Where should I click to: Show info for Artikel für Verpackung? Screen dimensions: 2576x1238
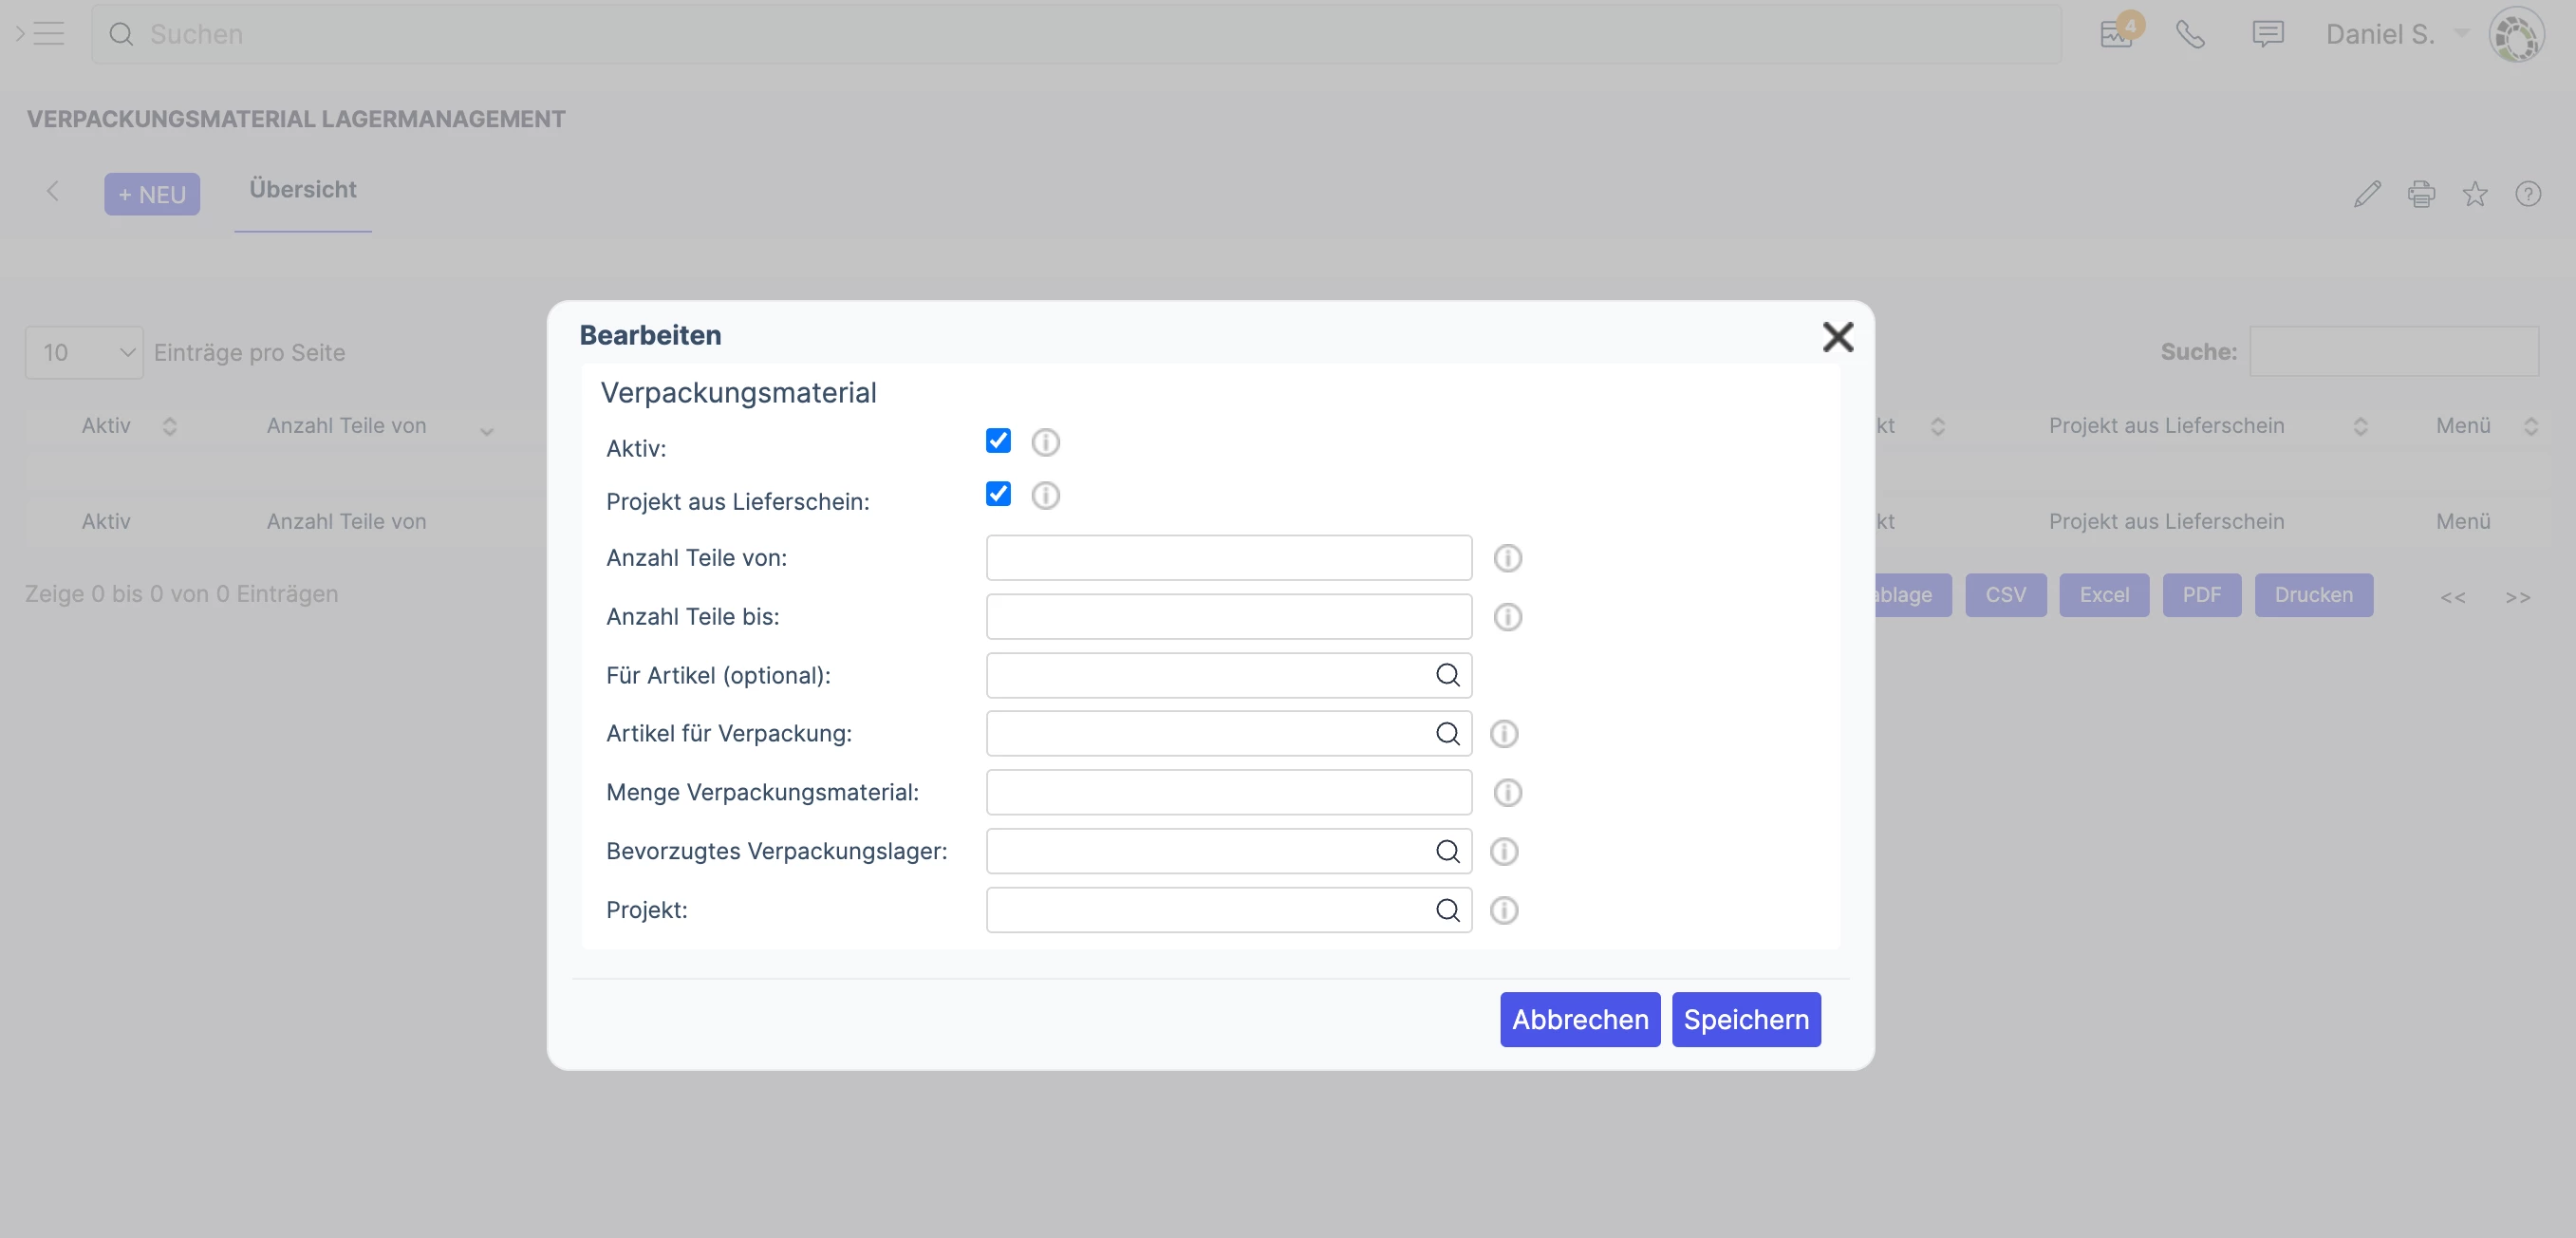coord(1504,734)
